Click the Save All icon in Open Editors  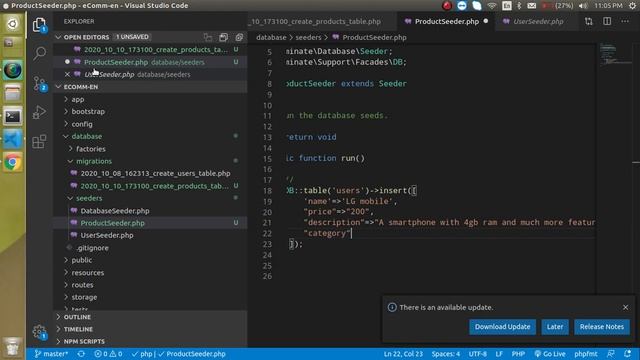[223, 37]
